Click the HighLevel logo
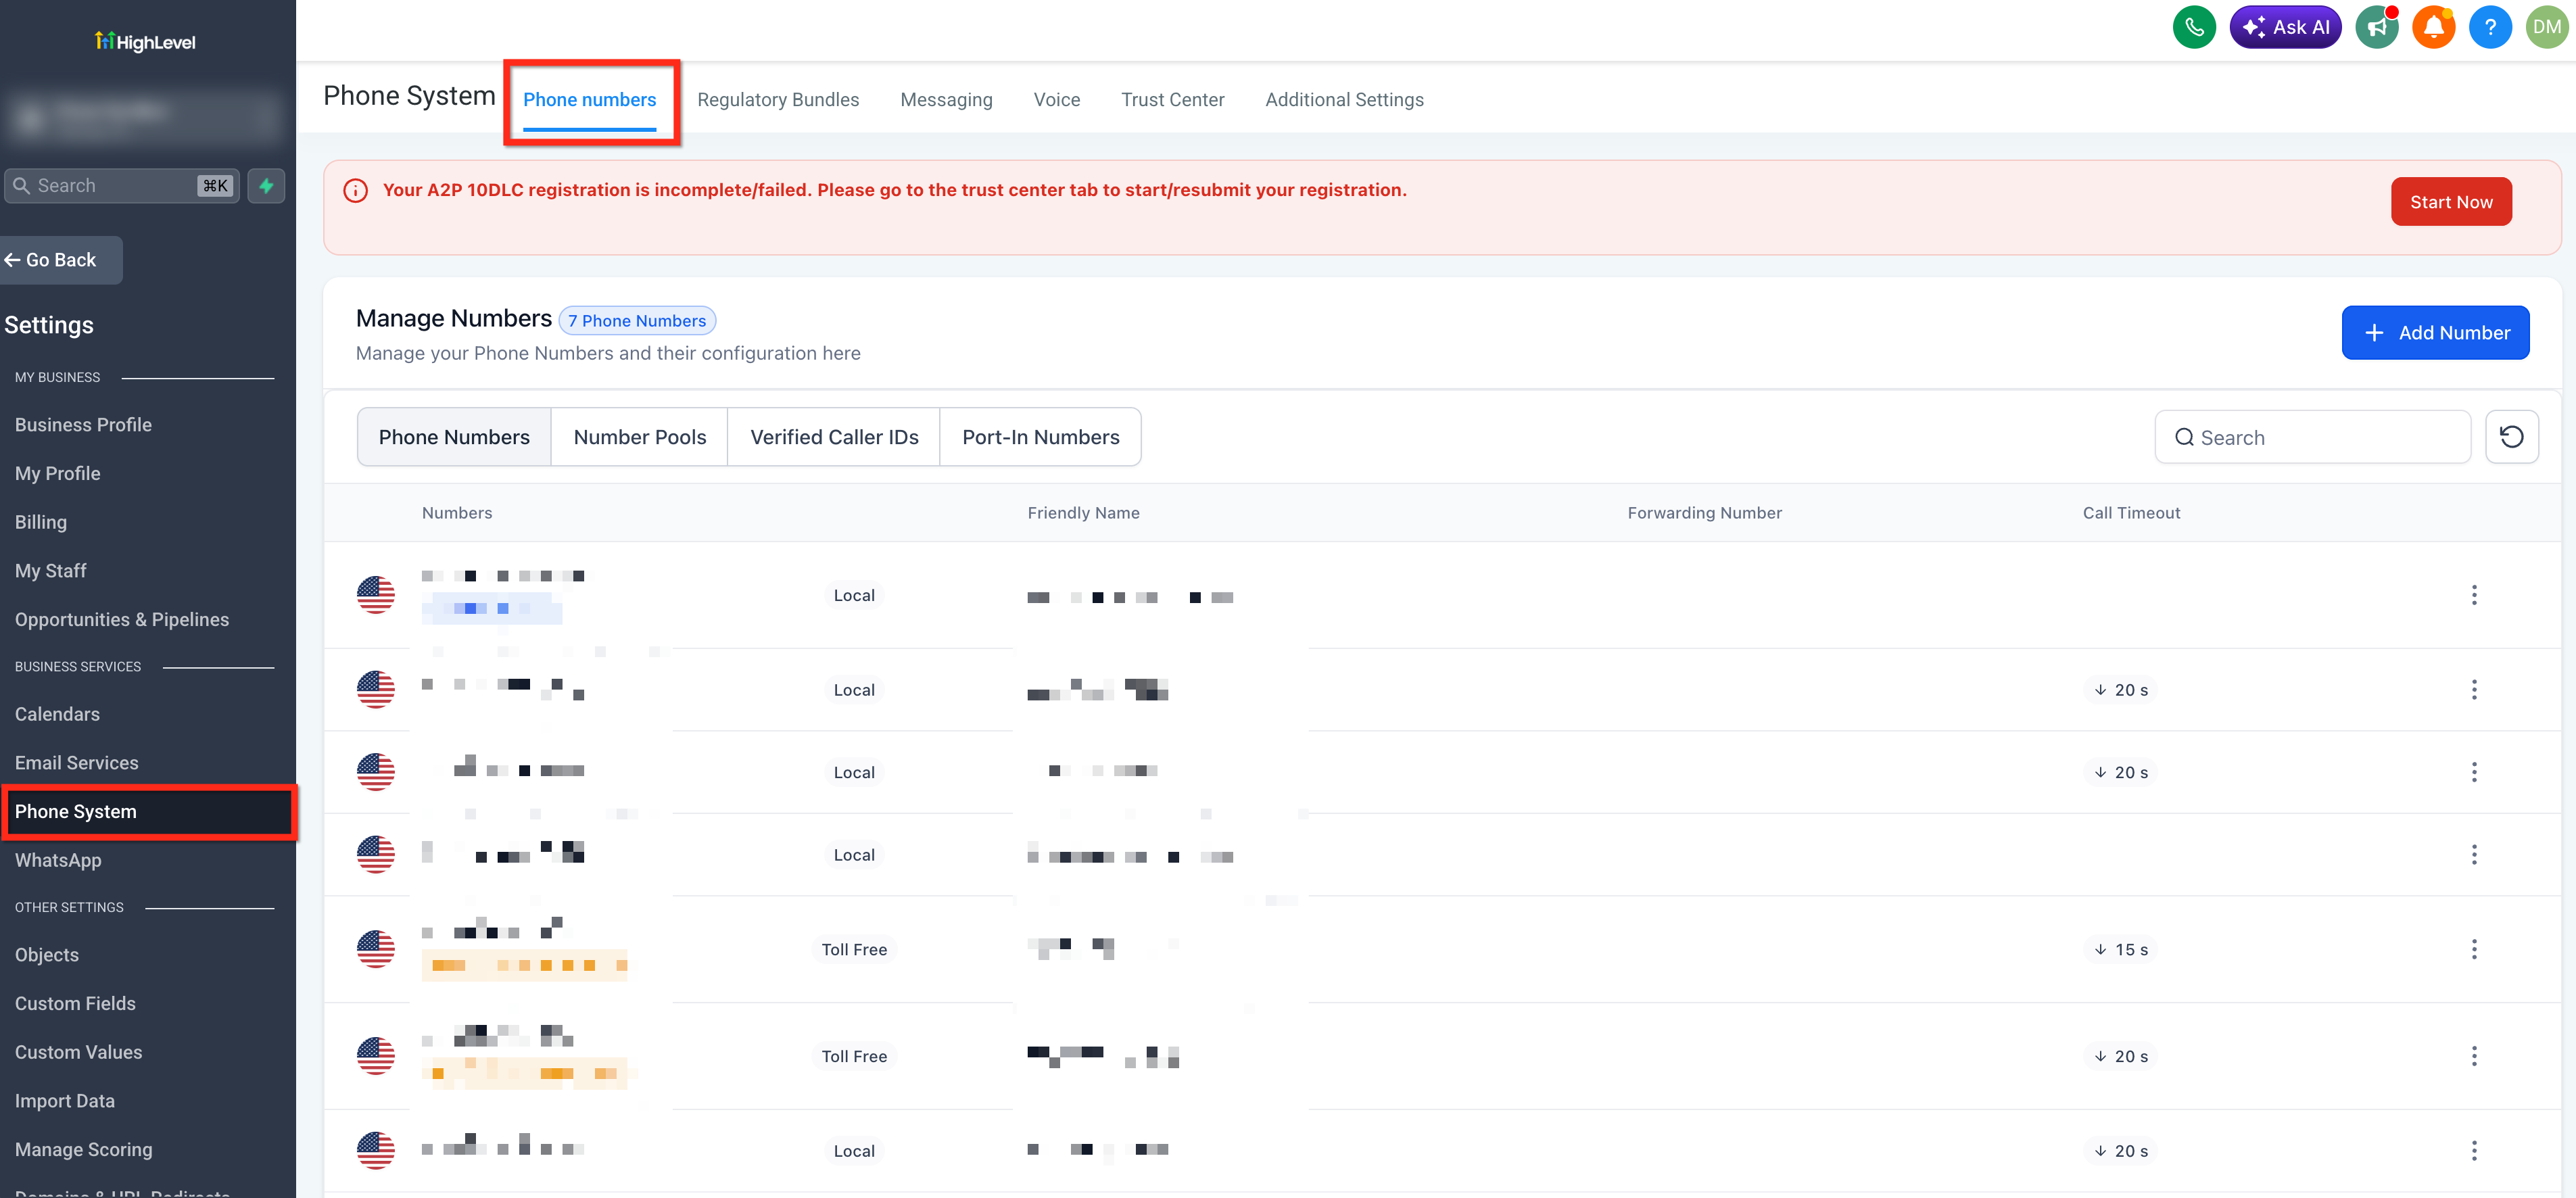 [x=146, y=42]
